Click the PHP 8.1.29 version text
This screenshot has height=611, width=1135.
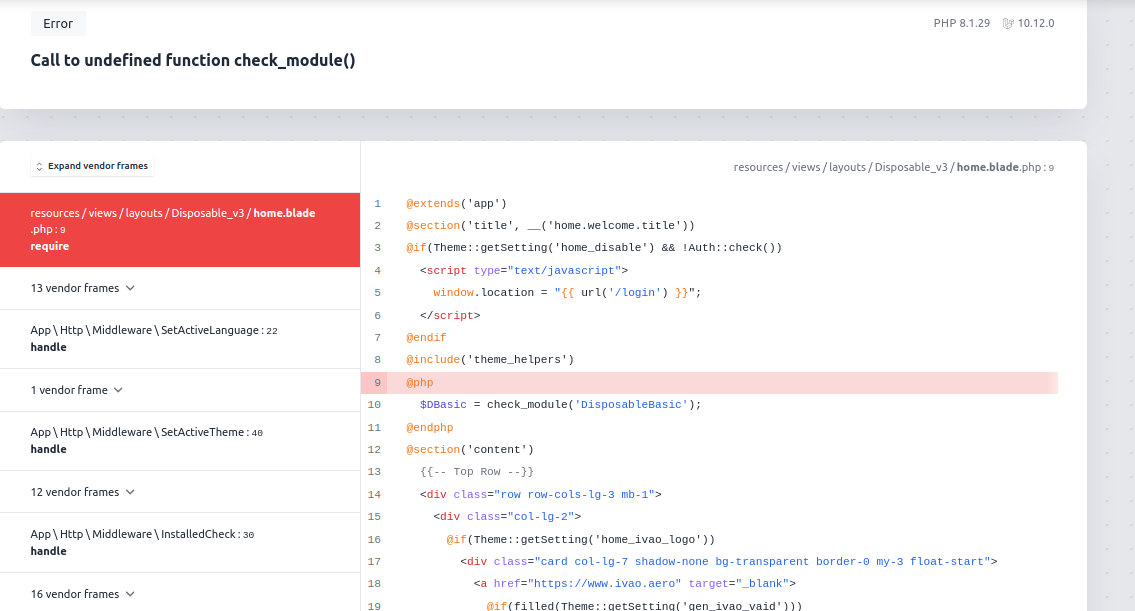click(x=961, y=23)
